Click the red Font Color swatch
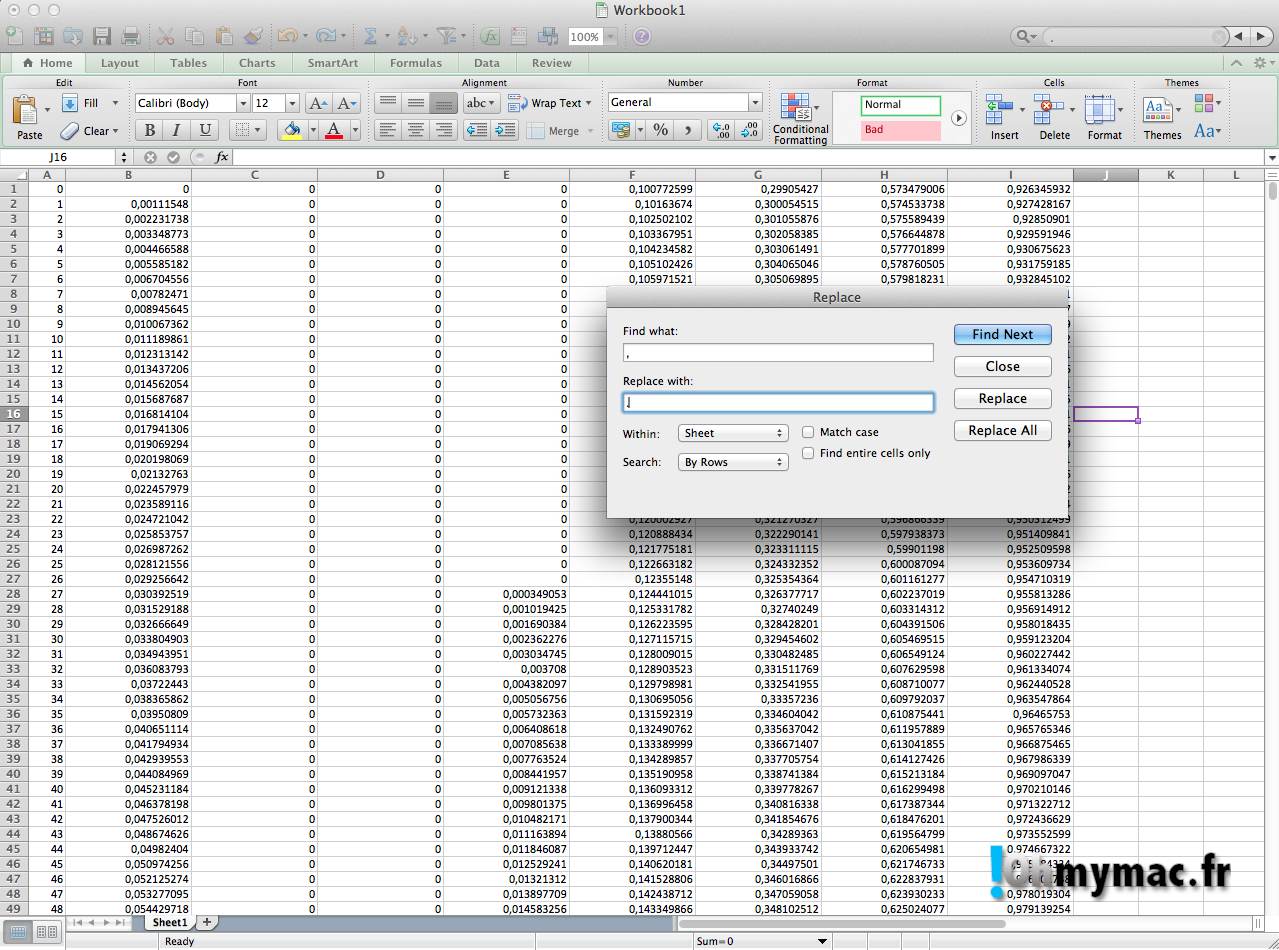This screenshot has width=1279, height=950. [x=334, y=130]
